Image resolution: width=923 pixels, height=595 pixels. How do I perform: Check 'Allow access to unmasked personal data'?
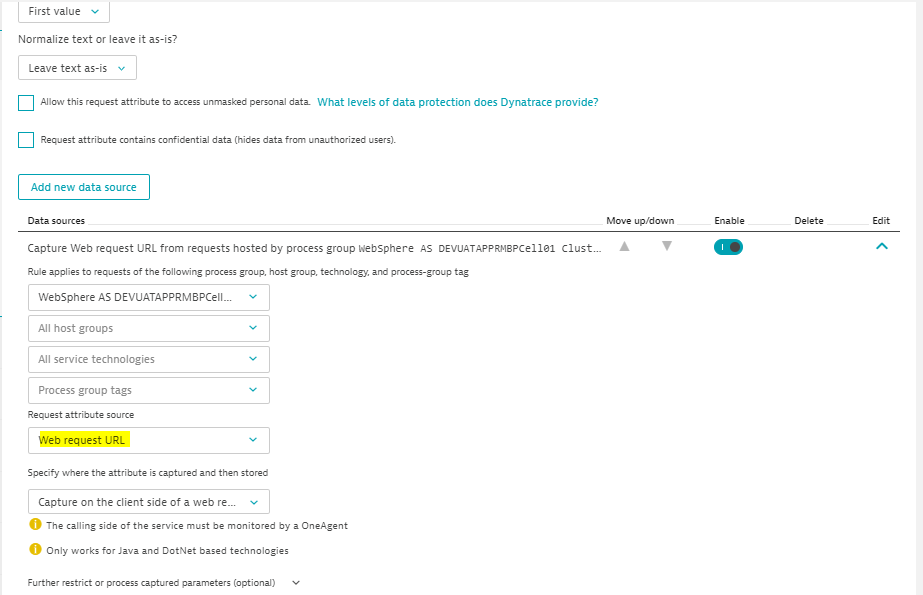click(x=26, y=103)
